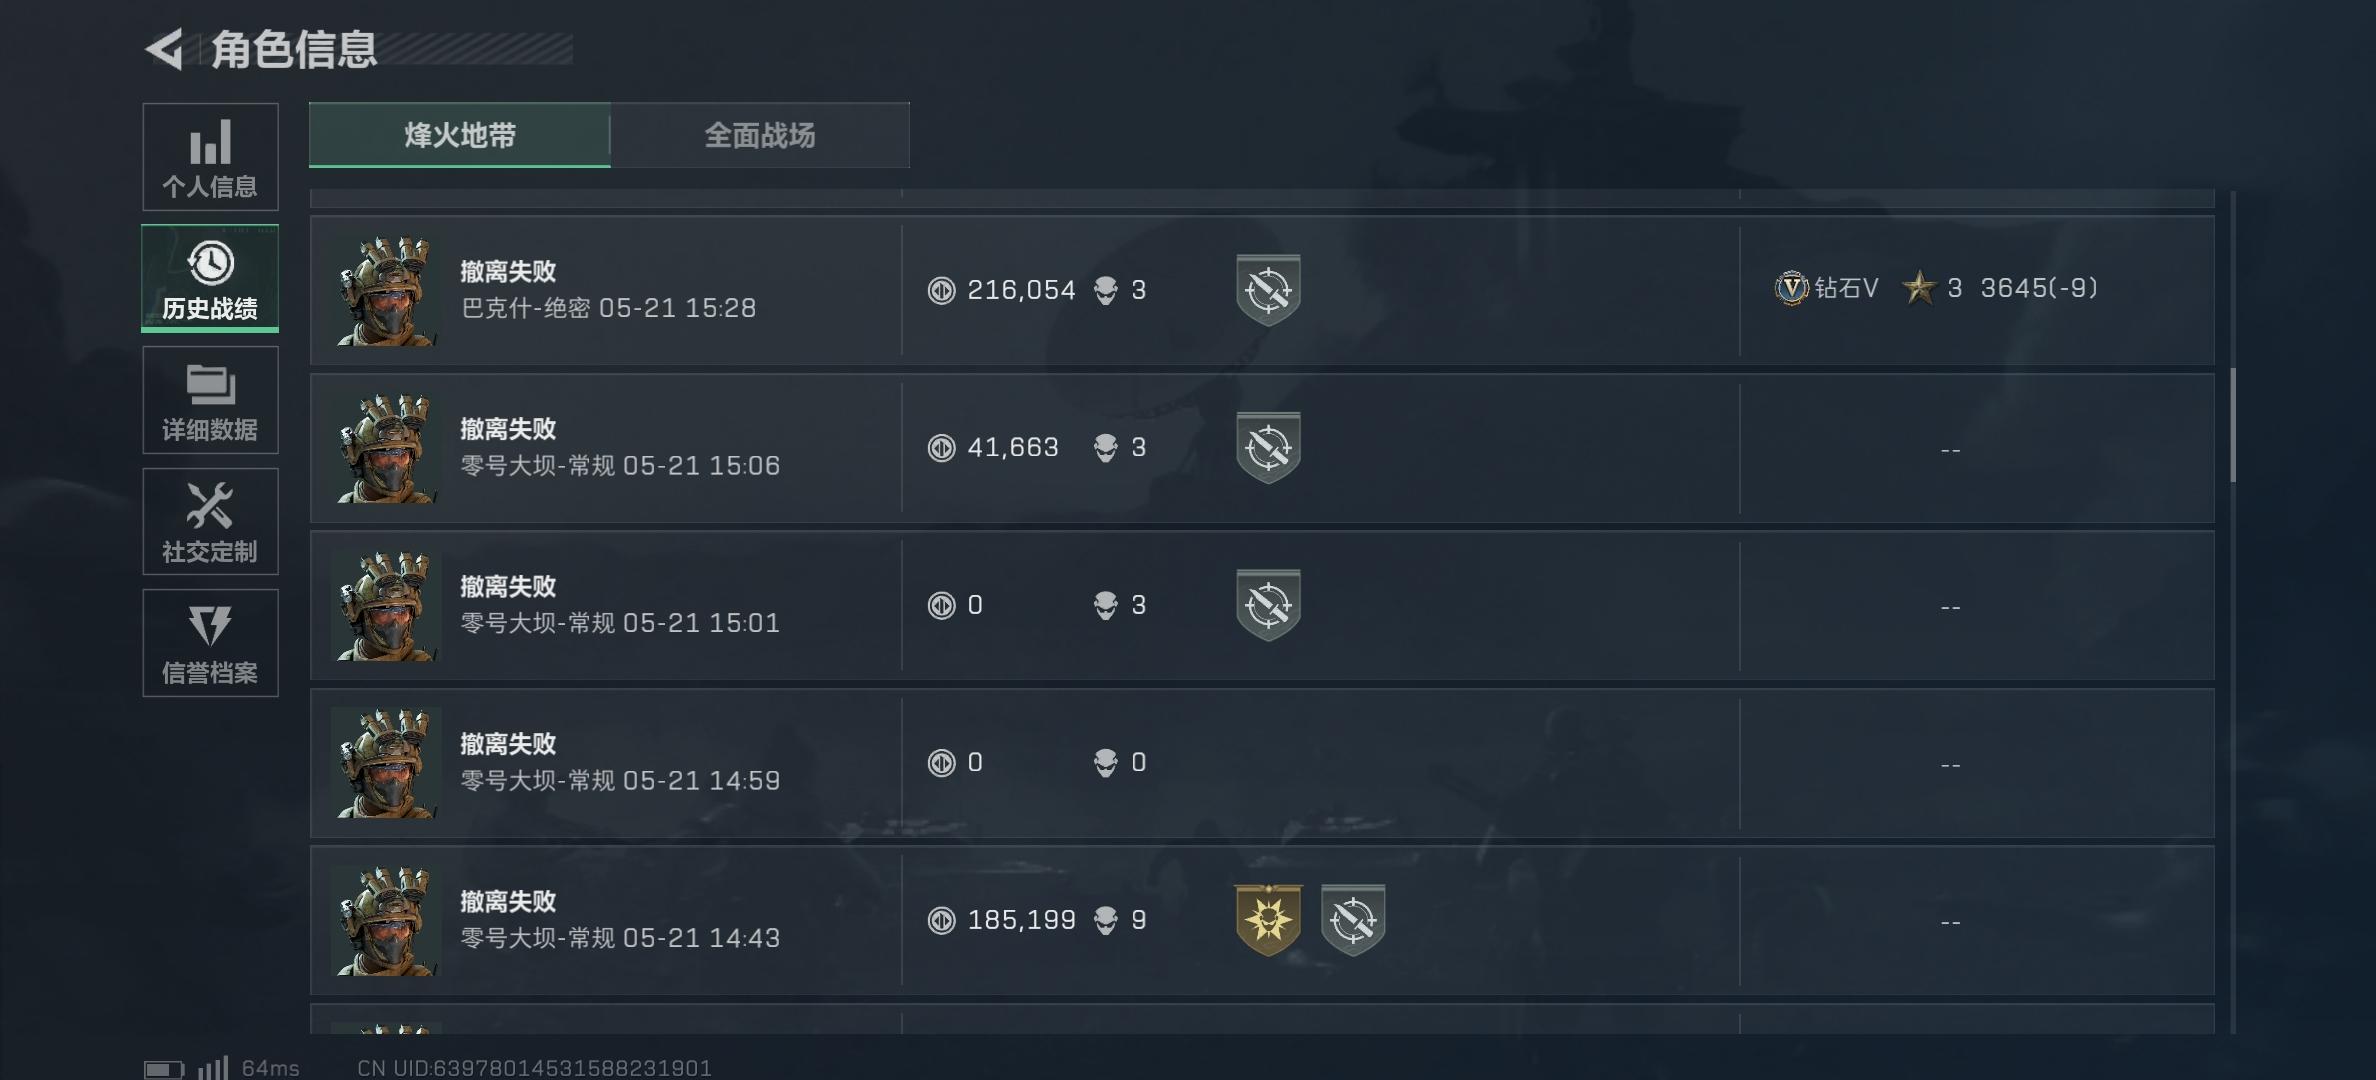2376x1080 pixels.
Task: Click the gold star rank icon
Action: point(1918,289)
